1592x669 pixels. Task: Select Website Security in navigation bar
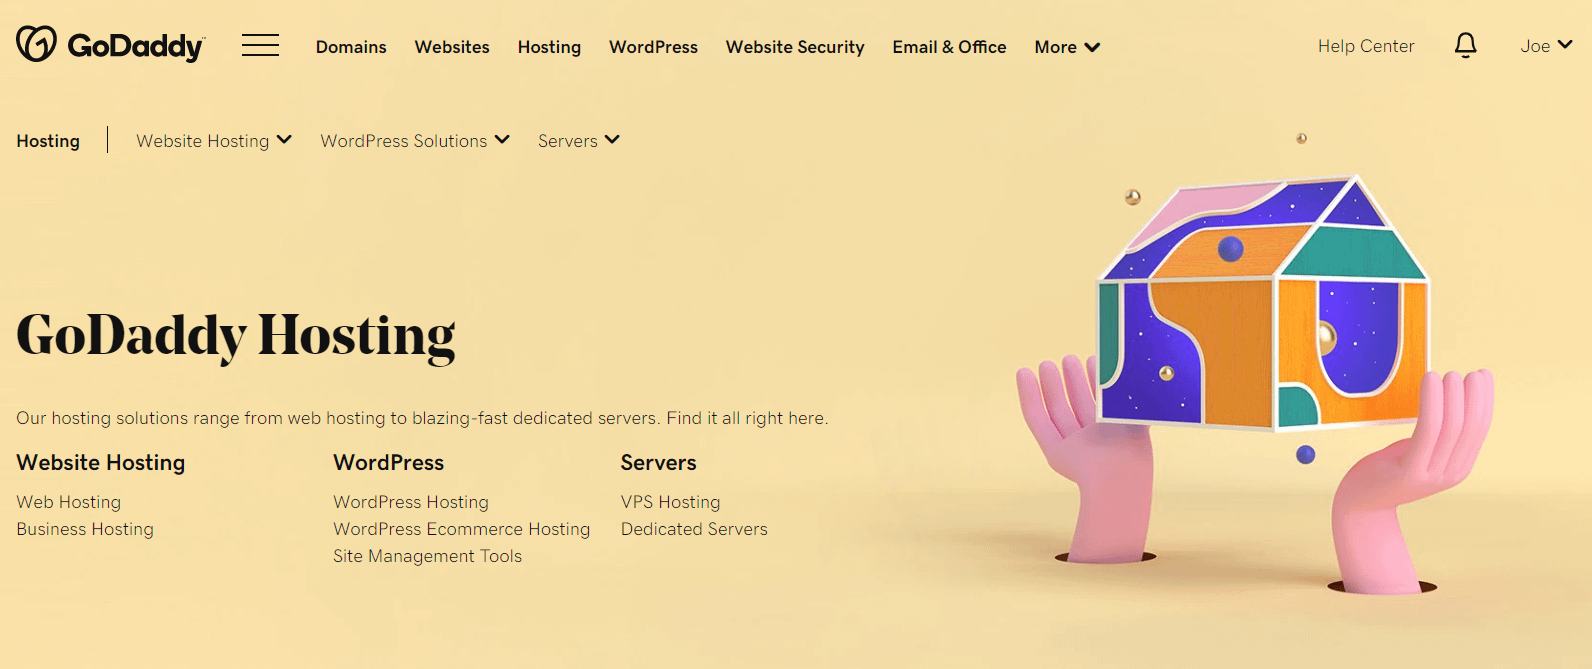pos(795,47)
